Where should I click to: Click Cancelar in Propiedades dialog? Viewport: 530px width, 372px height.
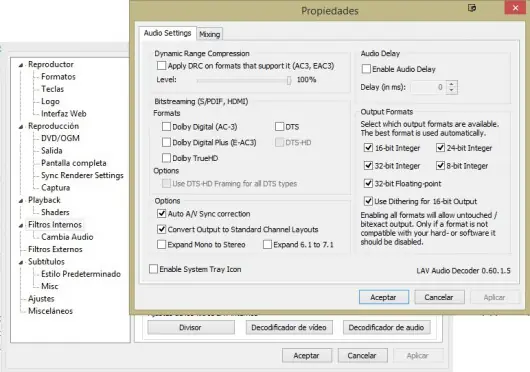pos(439,297)
